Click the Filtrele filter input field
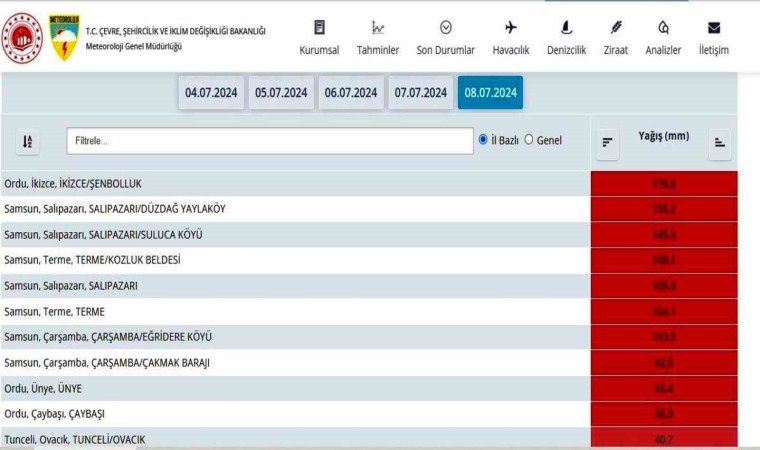This screenshot has height=450, width=760. (x=270, y=141)
